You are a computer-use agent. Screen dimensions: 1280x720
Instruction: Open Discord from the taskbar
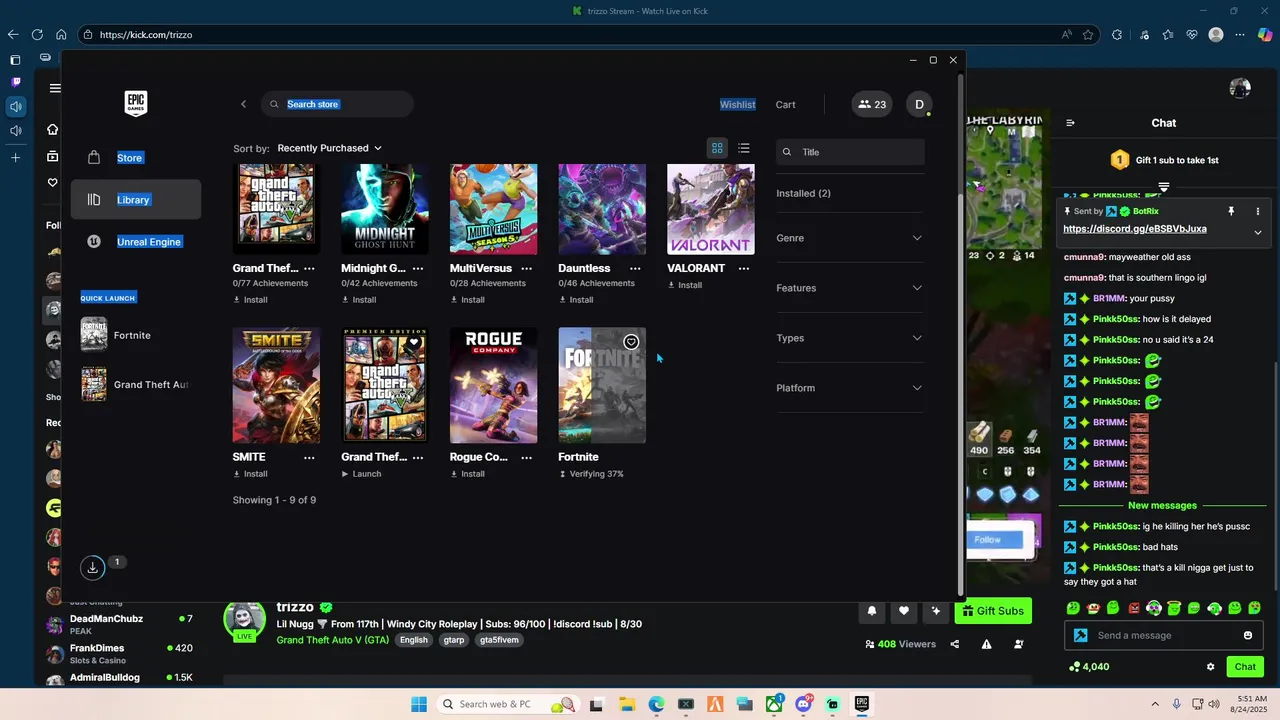[803, 704]
